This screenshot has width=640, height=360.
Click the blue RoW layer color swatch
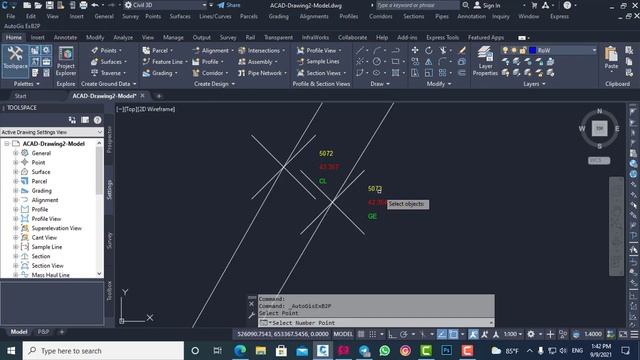533,50
